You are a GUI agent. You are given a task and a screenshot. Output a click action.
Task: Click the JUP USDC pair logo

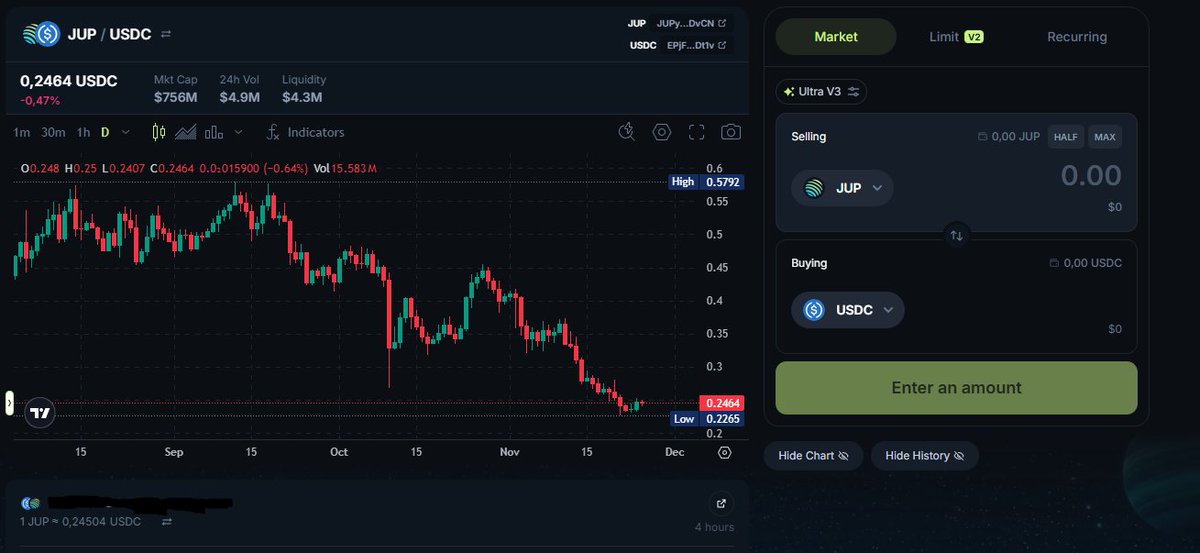click(x=42, y=34)
